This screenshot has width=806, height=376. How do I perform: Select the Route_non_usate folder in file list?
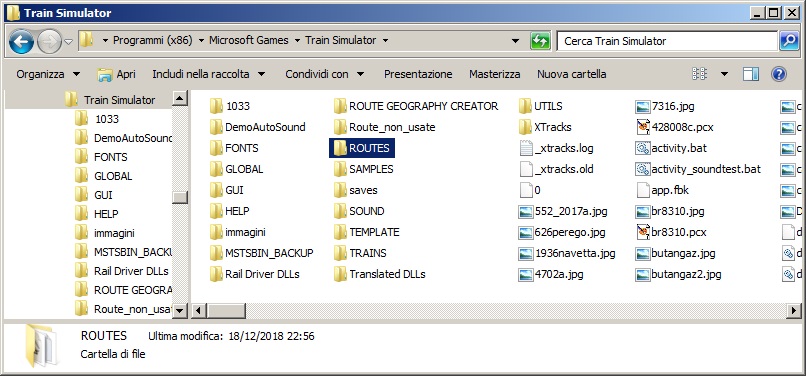tap(384, 127)
